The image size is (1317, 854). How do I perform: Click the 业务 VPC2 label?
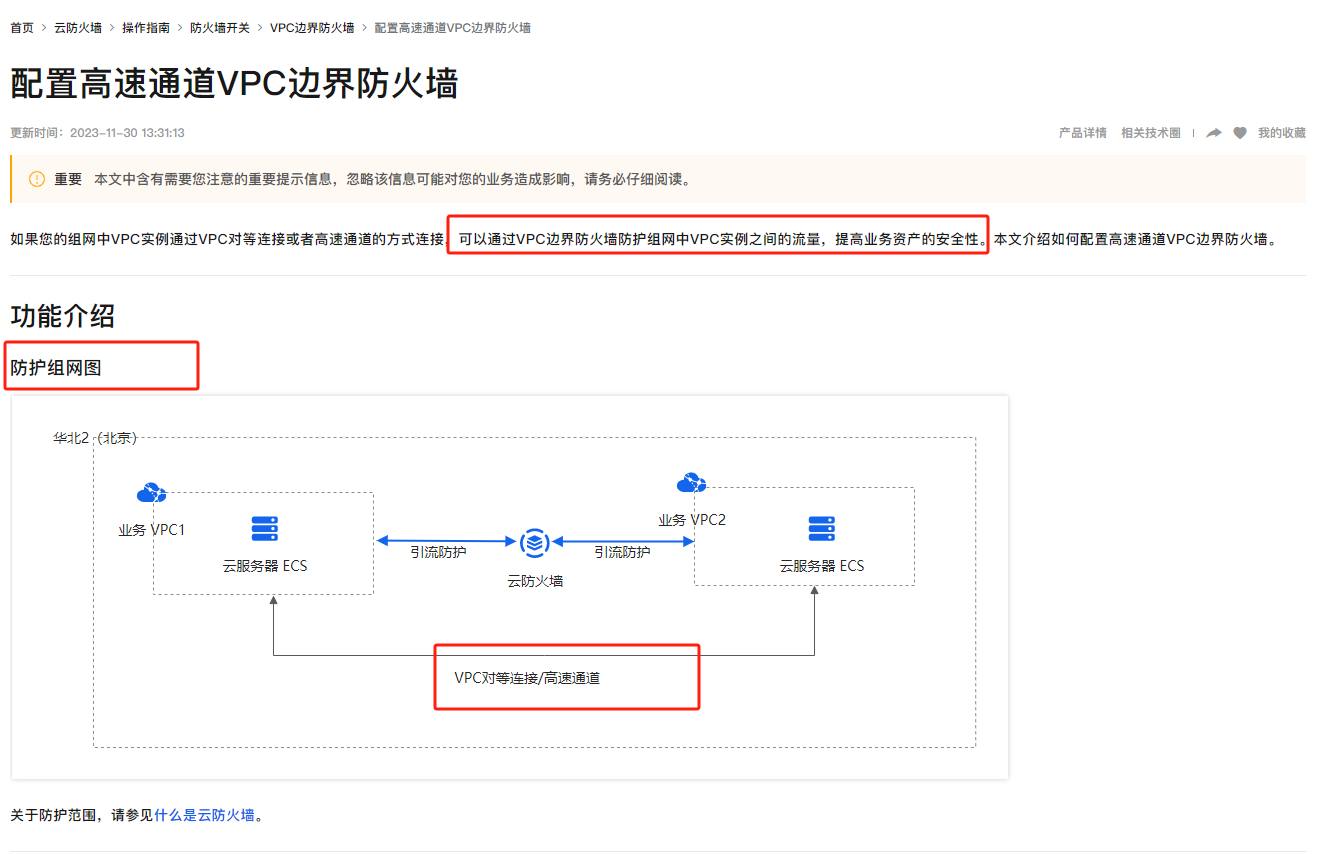pos(692,520)
